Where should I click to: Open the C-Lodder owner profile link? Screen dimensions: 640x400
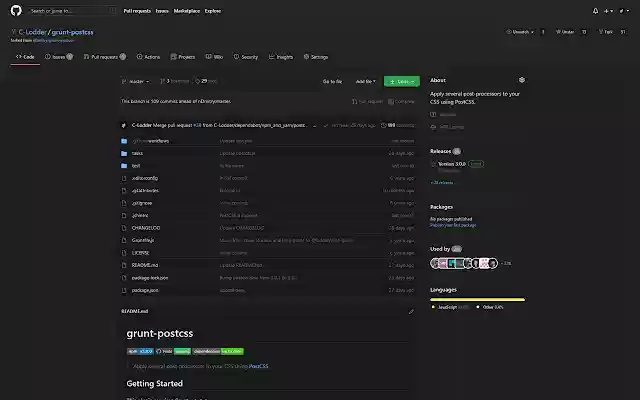coord(33,32)
